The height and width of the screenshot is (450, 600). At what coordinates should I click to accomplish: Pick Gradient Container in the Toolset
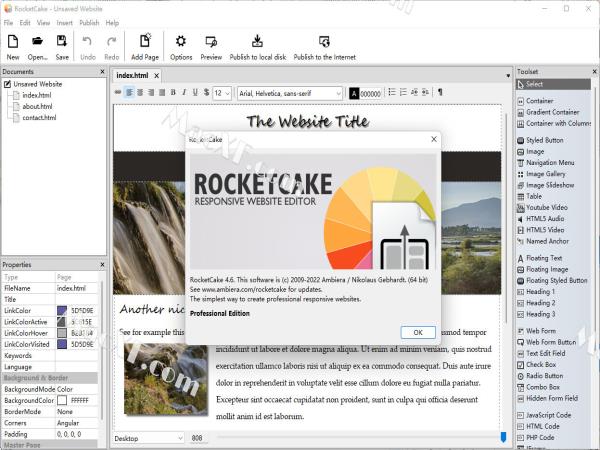548,112
